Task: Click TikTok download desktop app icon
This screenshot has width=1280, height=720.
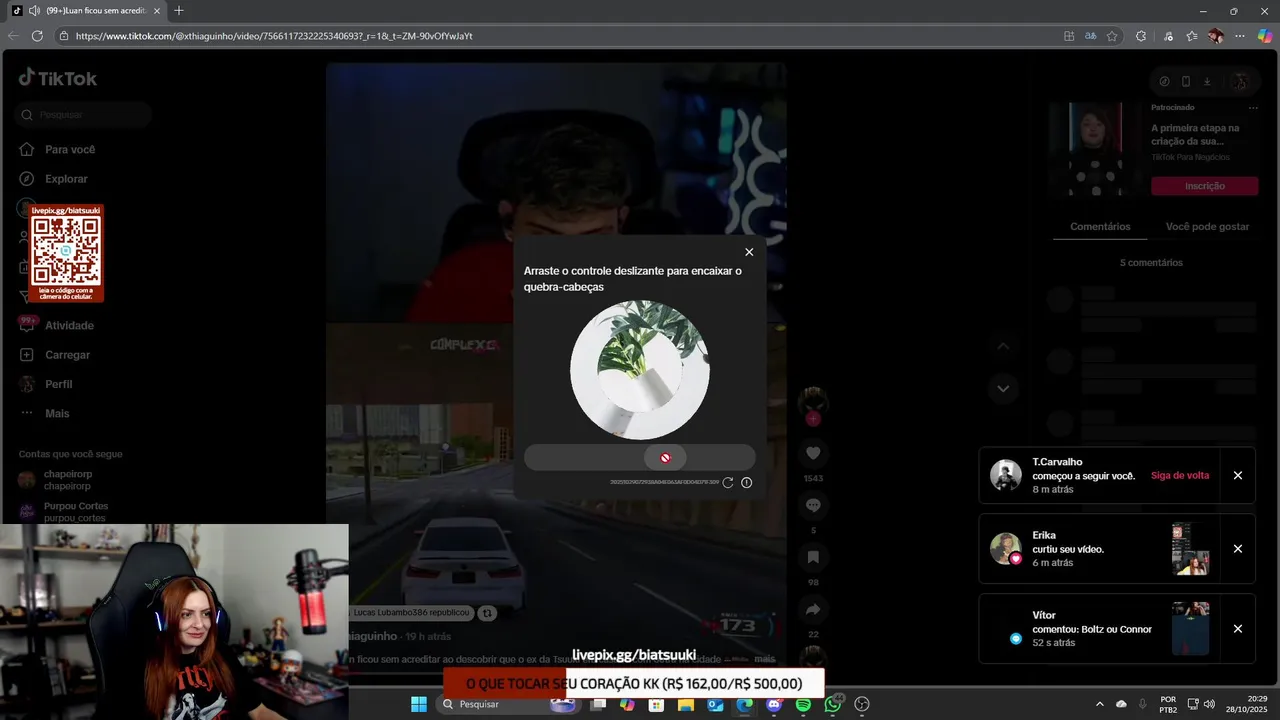Action: coord(1207,81)
